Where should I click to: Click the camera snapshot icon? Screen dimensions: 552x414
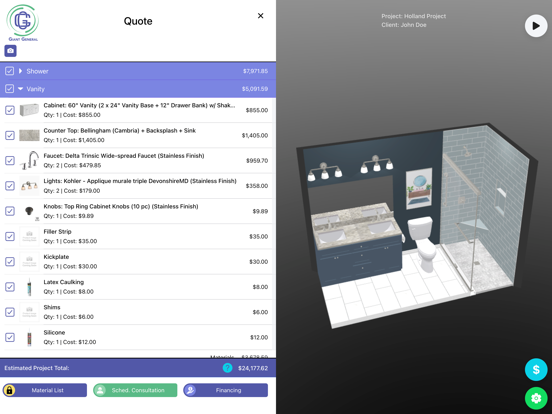pos(10,51)
